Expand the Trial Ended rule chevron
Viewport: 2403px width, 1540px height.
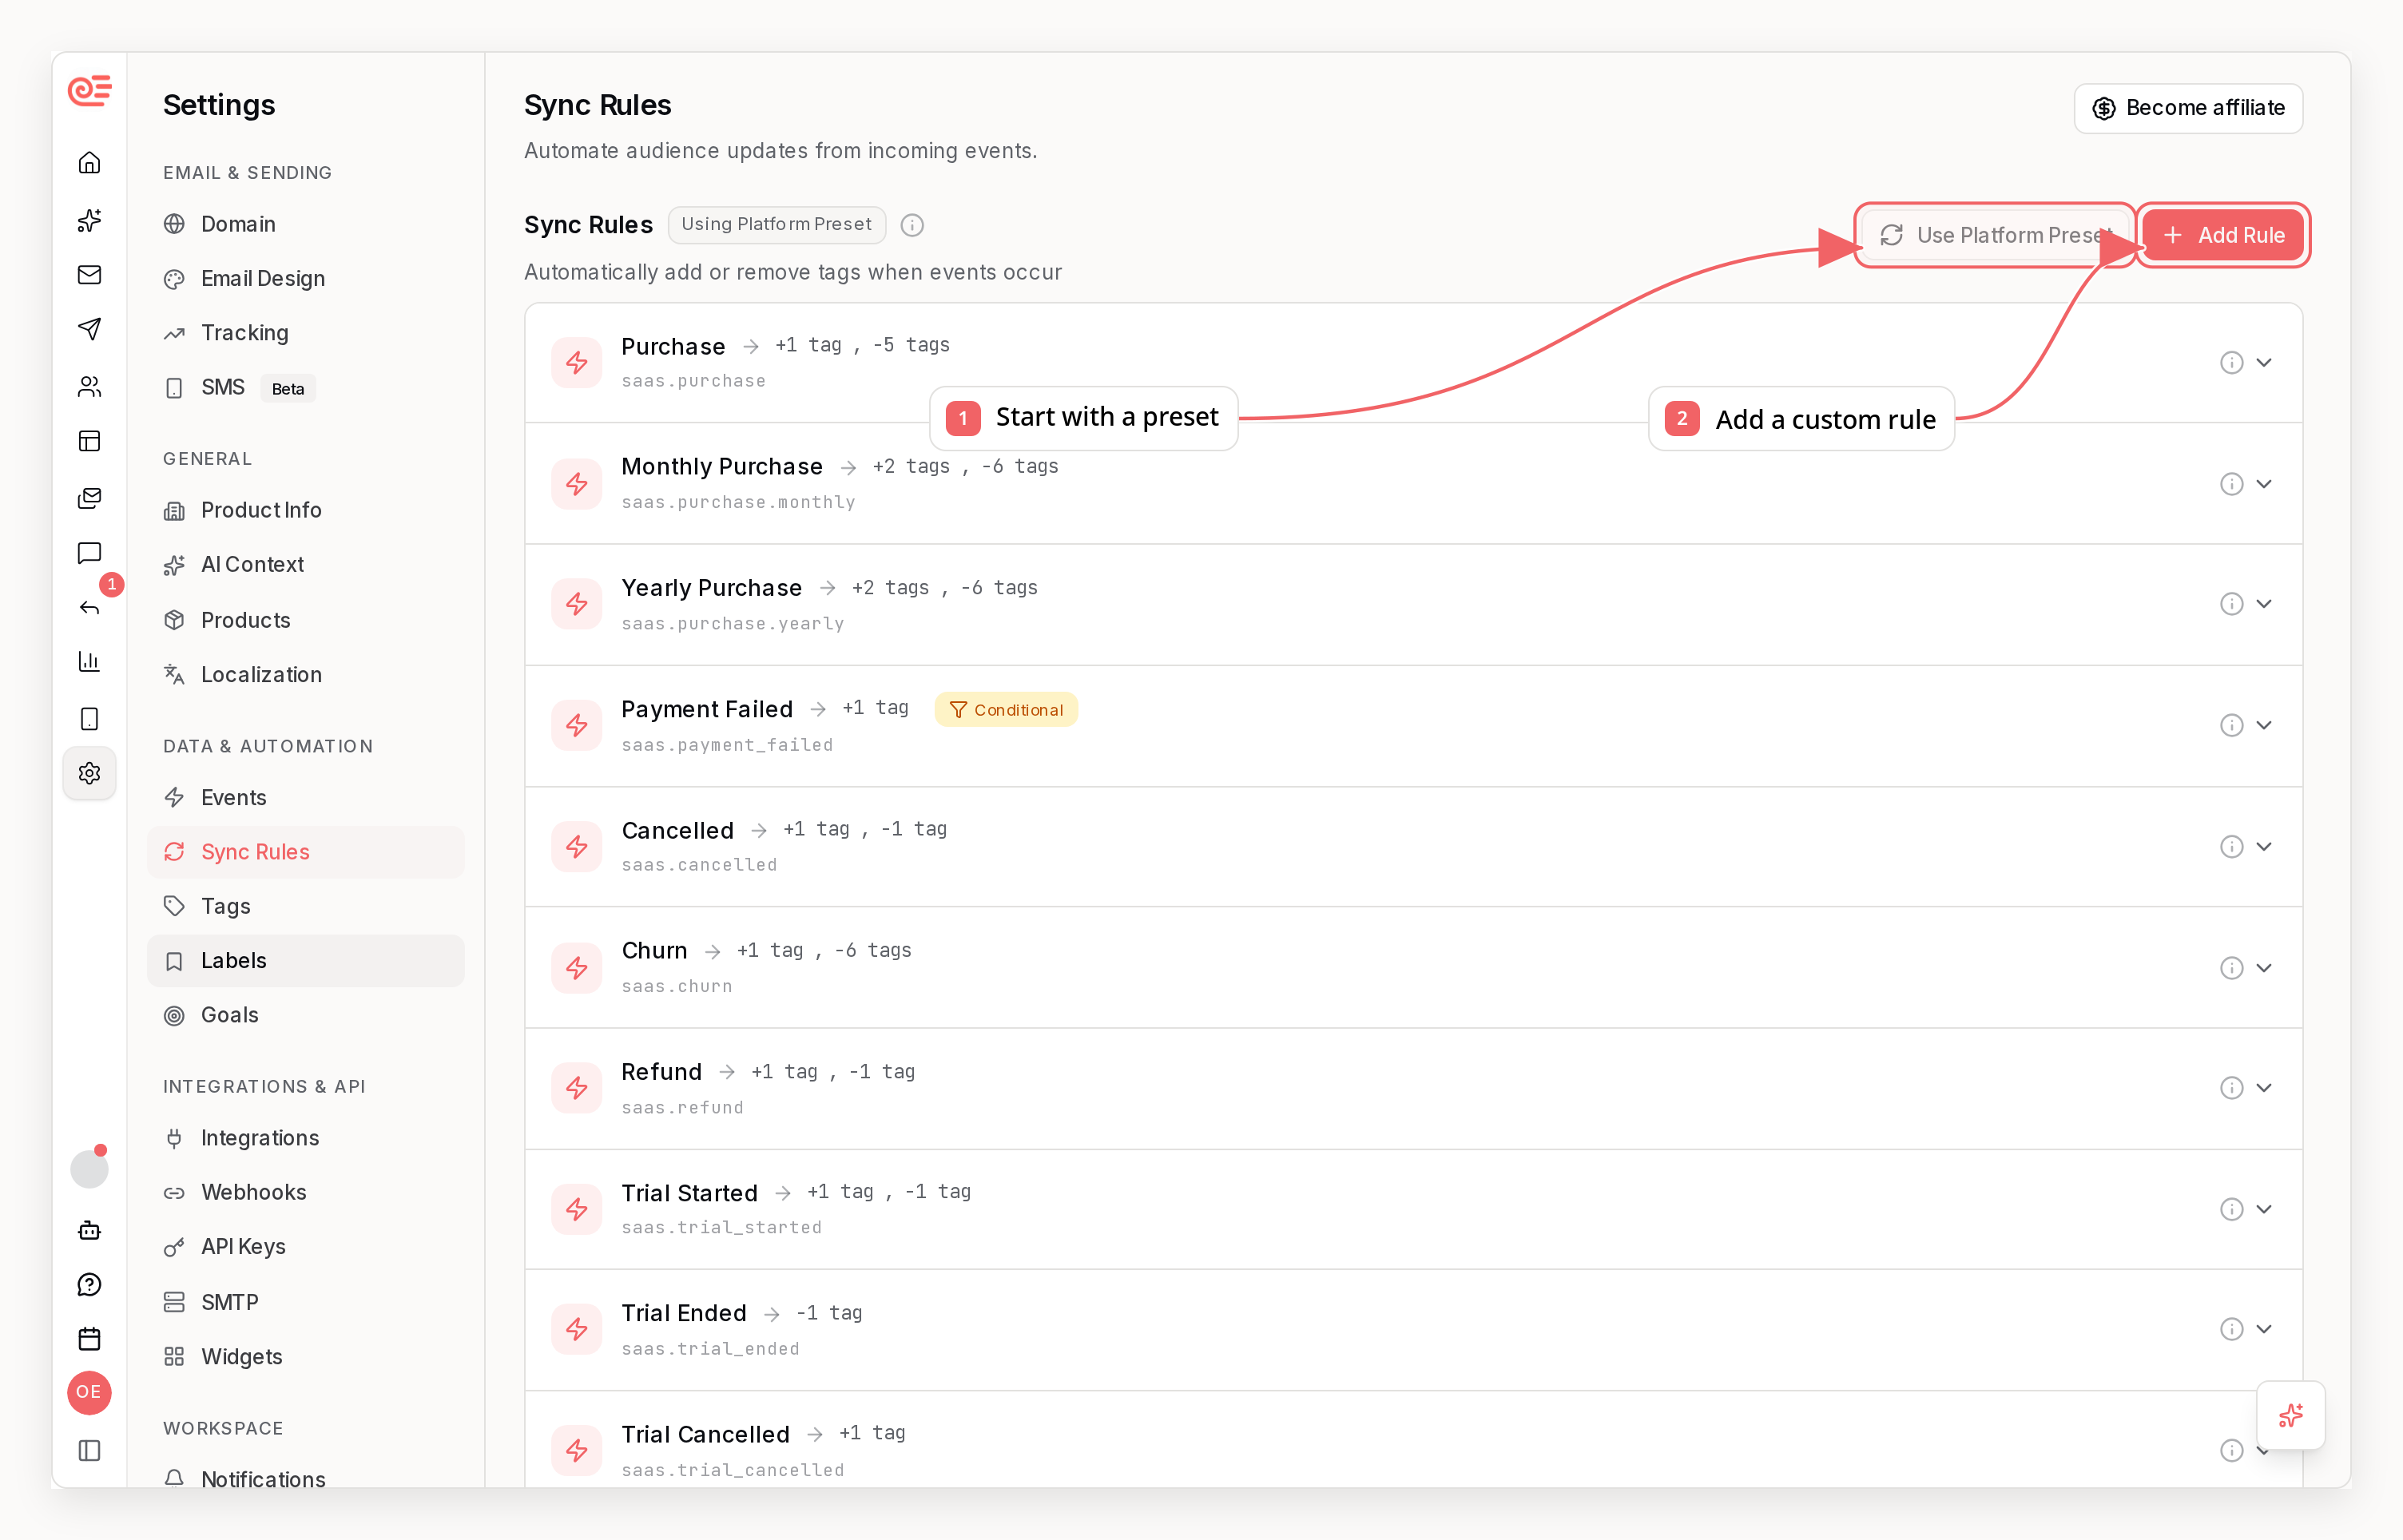click(2264, 1329)
